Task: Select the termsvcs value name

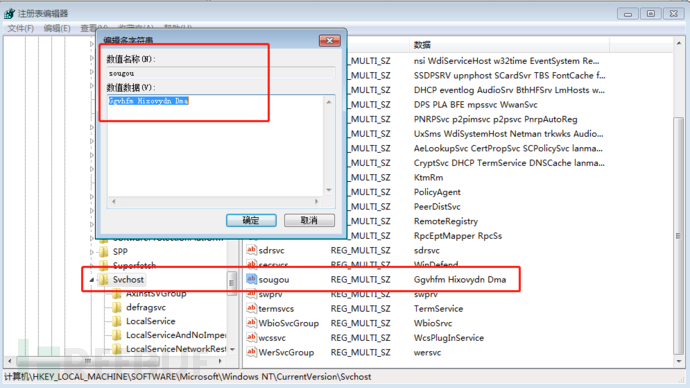Action: pos(276,308)
